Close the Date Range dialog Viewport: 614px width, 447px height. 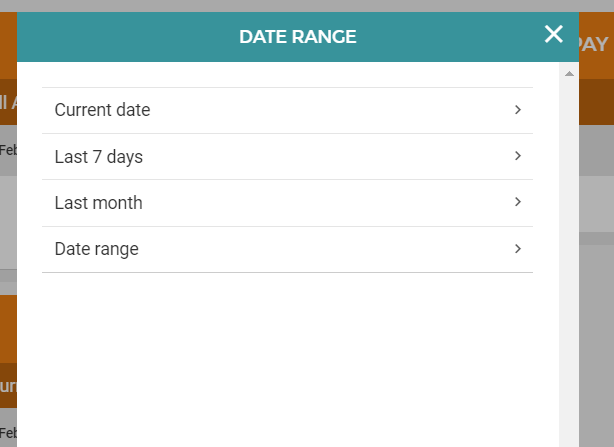554,35
